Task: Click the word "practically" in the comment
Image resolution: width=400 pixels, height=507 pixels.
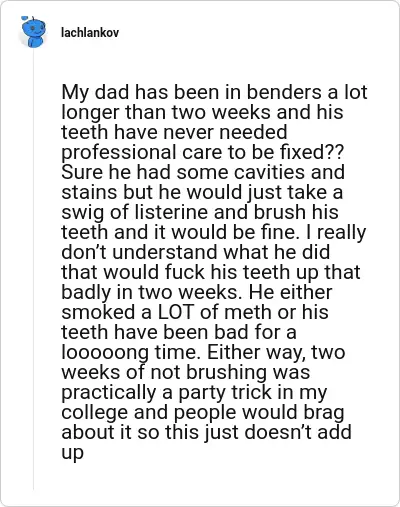Action: (x=109, y=393)
